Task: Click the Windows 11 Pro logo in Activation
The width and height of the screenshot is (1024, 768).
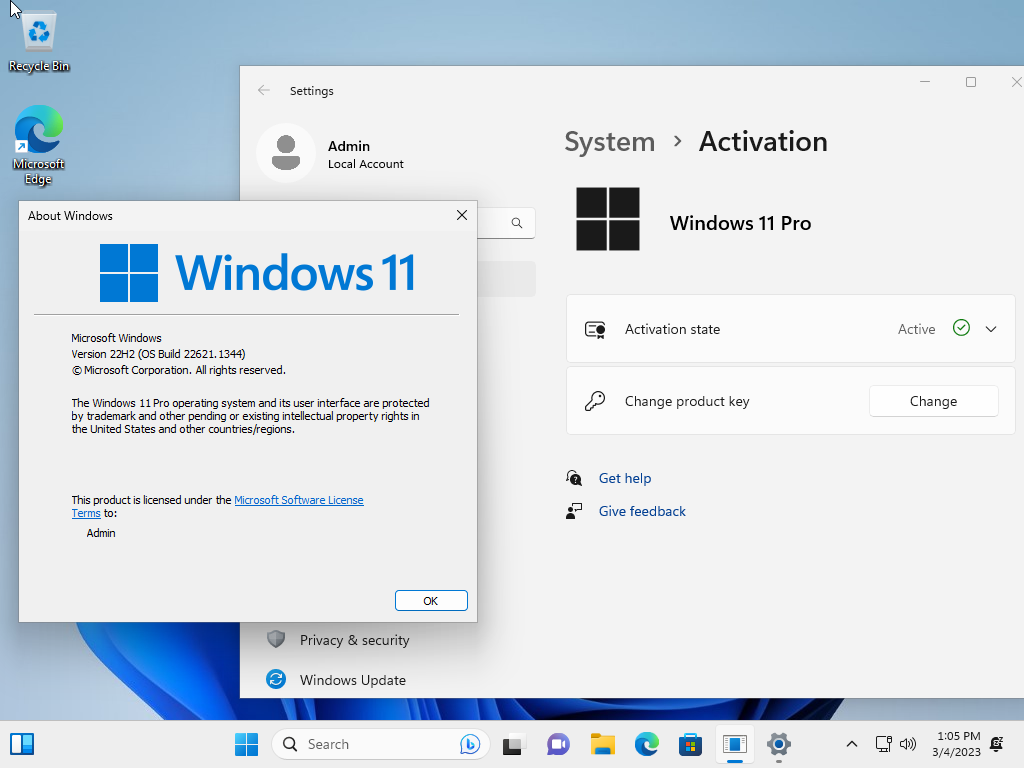Action: [607, 219]
